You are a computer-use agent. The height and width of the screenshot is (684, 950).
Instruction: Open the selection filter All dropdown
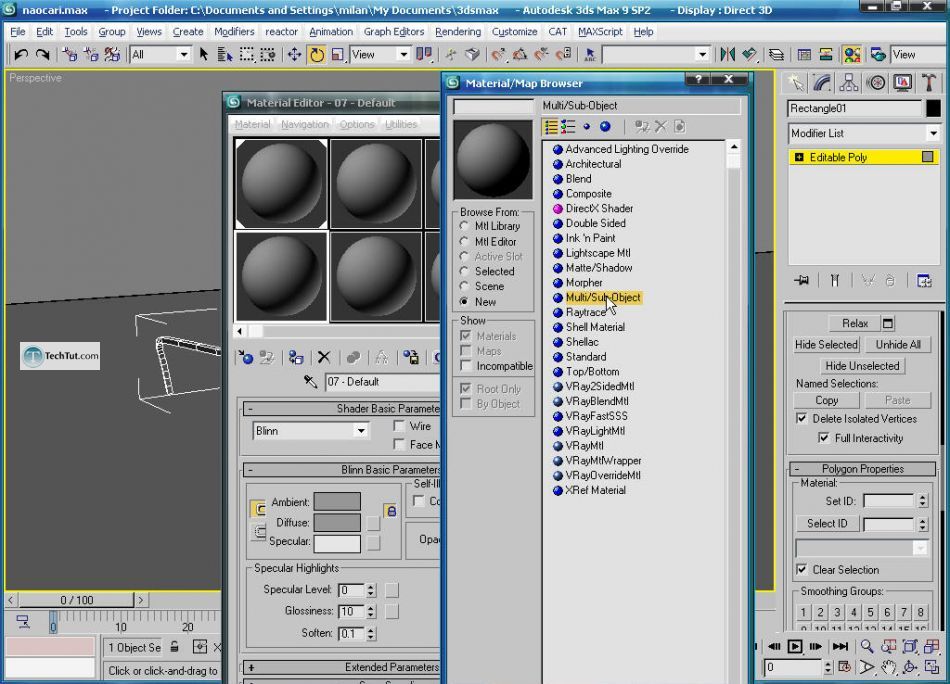160,55
